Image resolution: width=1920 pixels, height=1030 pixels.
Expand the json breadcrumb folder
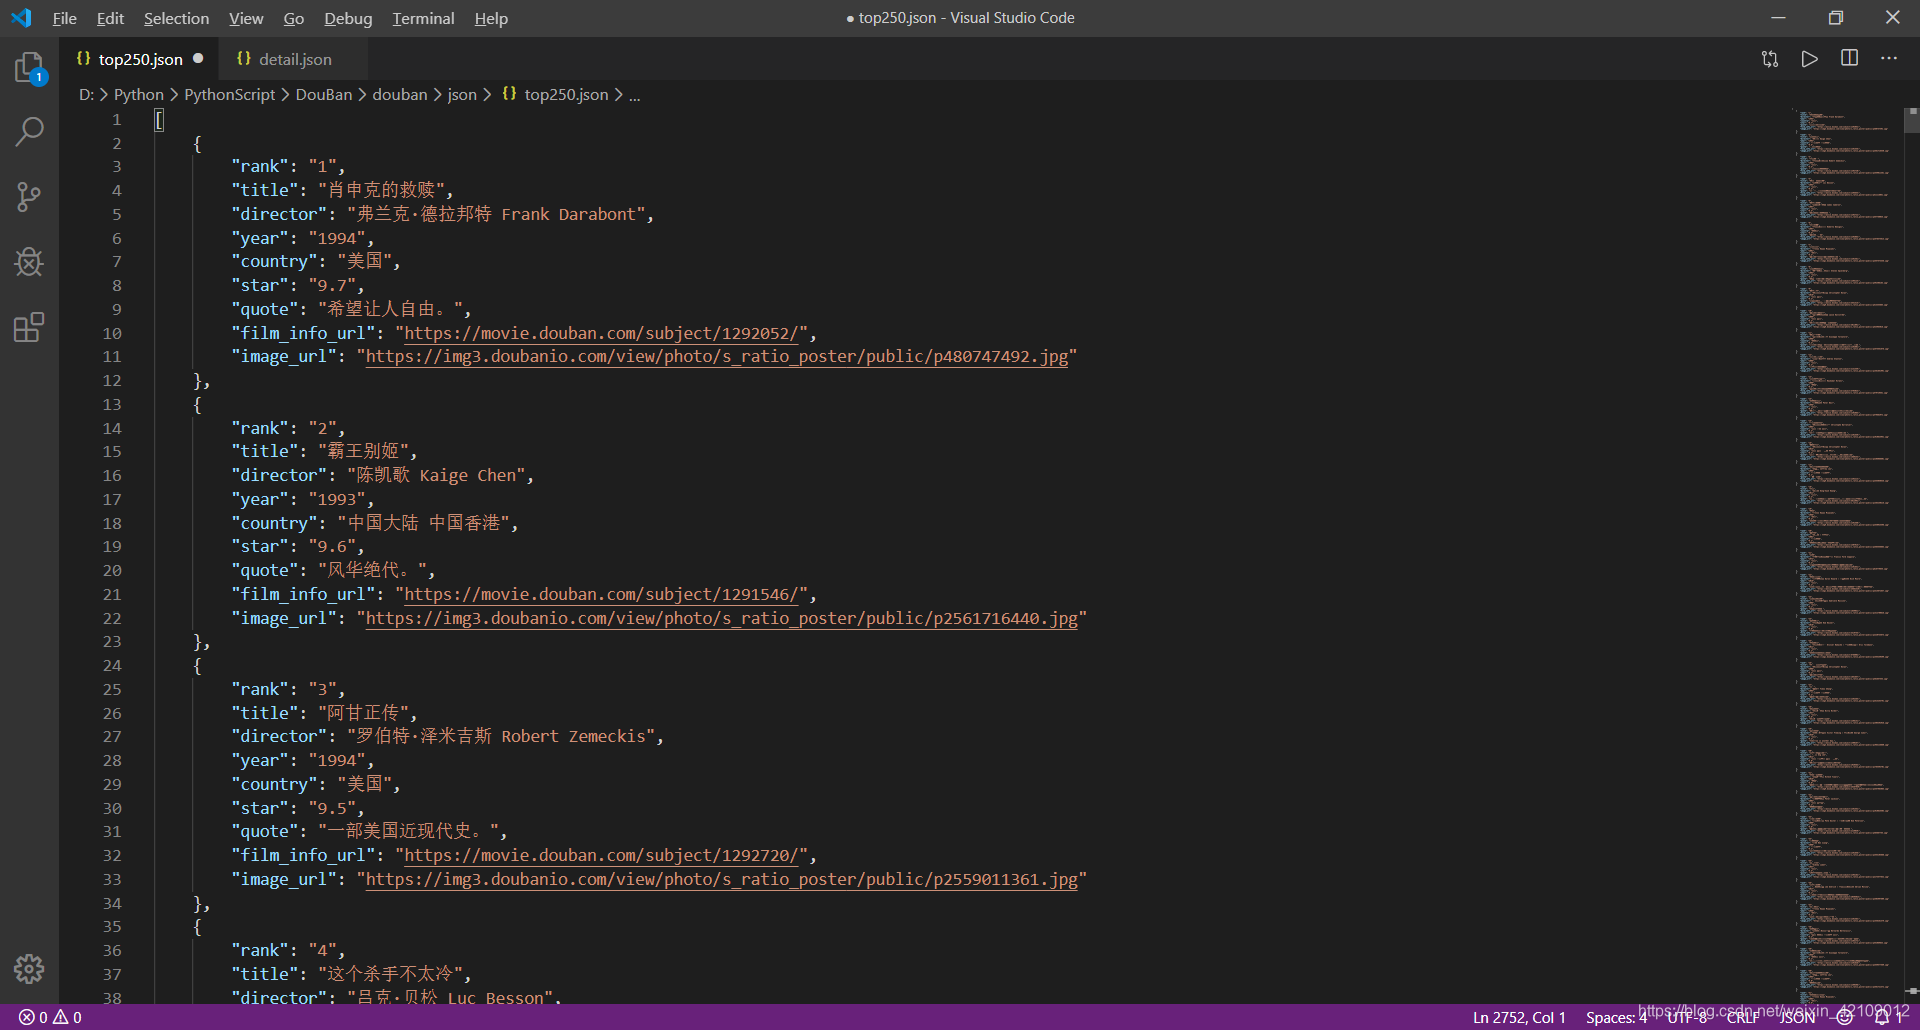tap(461, 95)
